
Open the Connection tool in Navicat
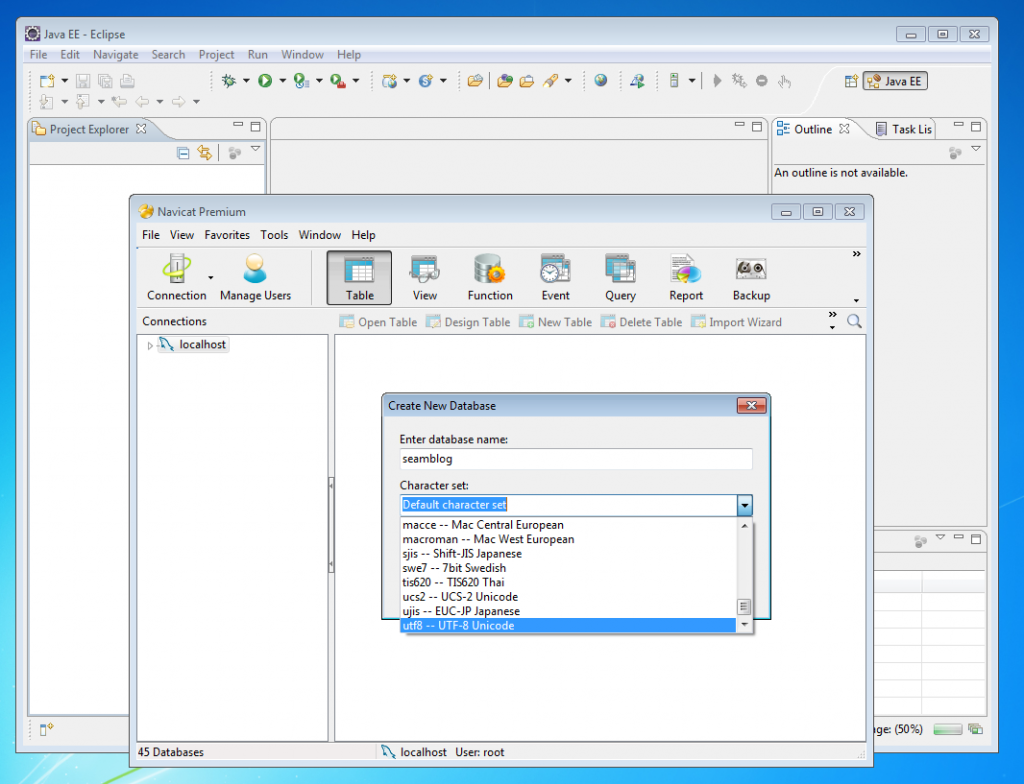point(176,278)
